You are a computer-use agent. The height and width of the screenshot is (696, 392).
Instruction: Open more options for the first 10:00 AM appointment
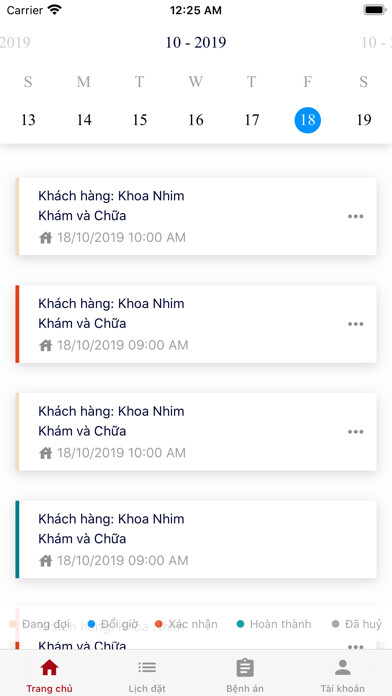point(356,217)
